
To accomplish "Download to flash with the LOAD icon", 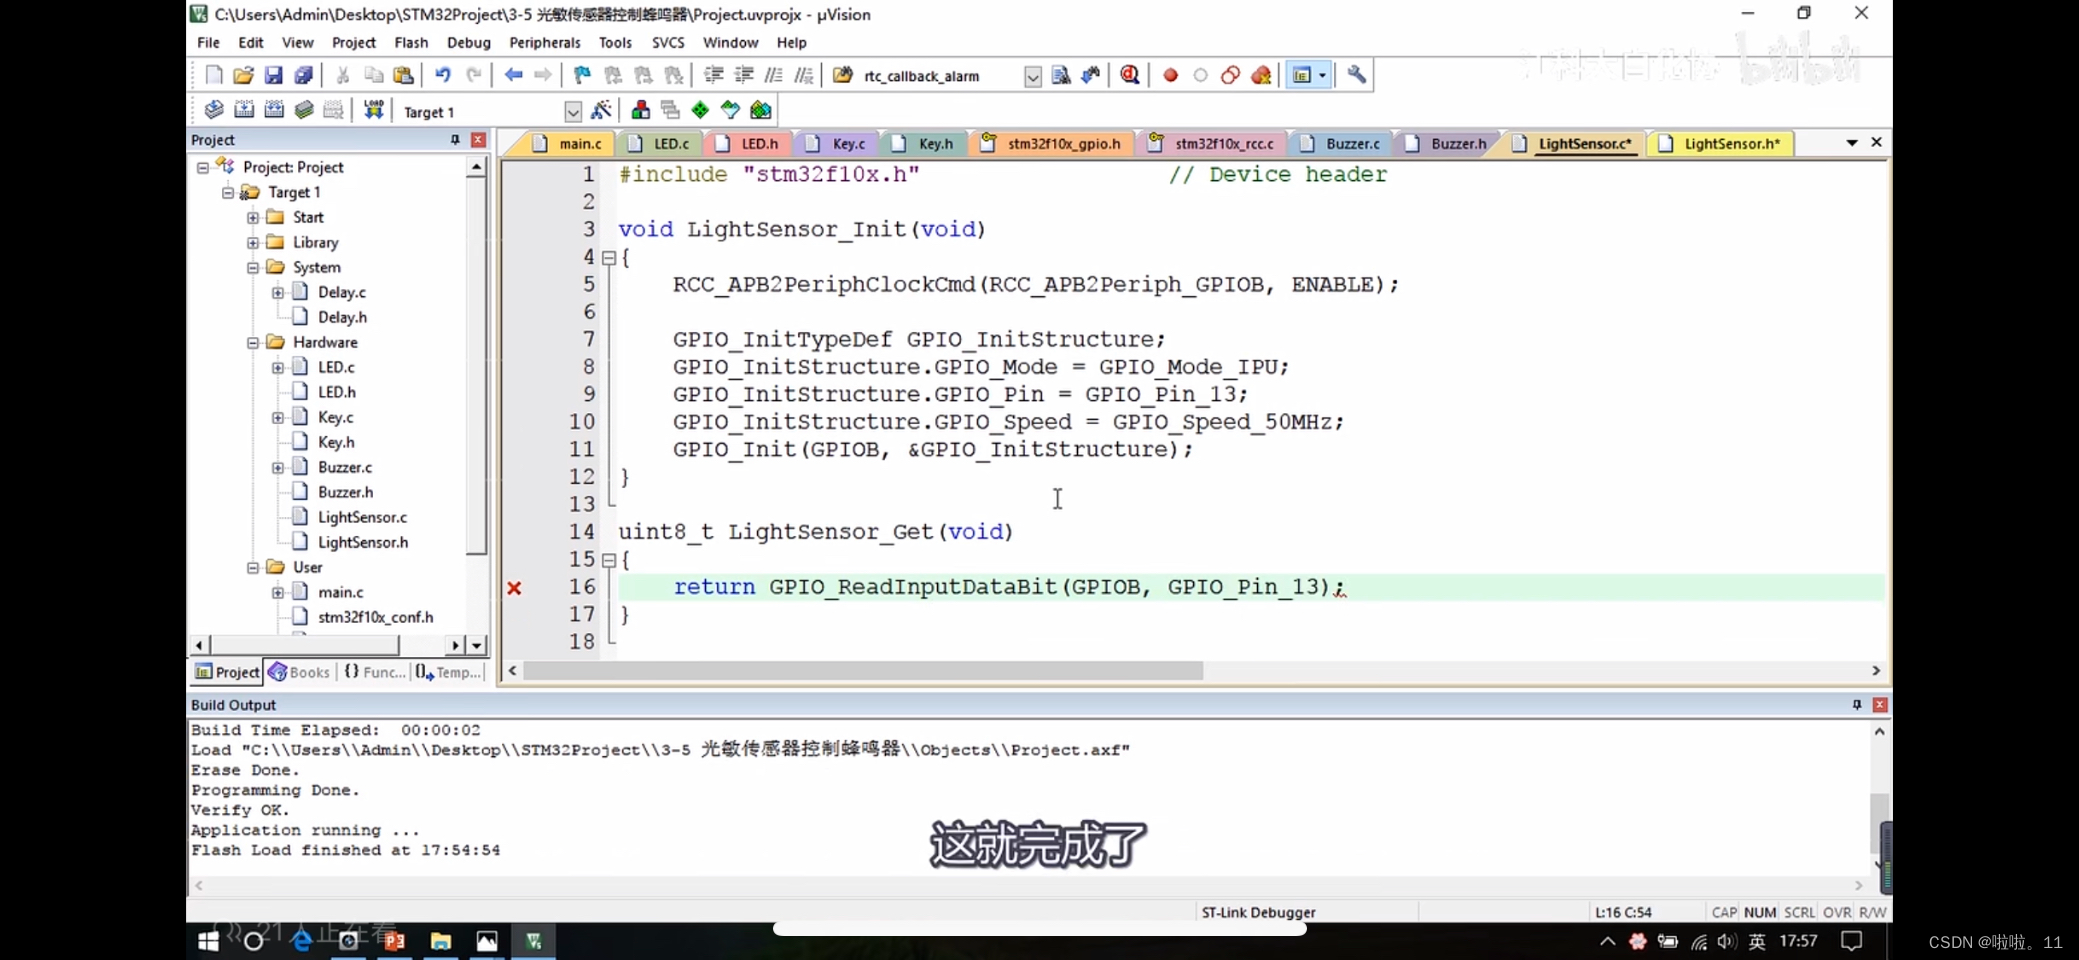I will click(373, 110).
